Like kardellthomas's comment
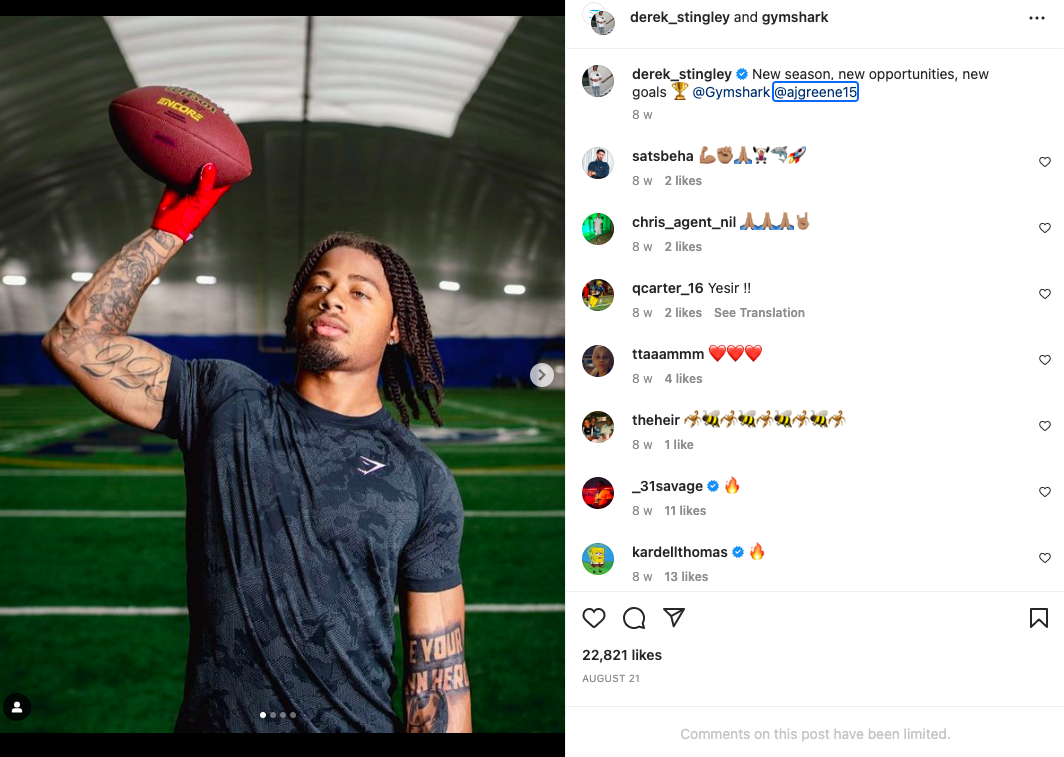The image size is (1064, 757). coord(1045,558)
